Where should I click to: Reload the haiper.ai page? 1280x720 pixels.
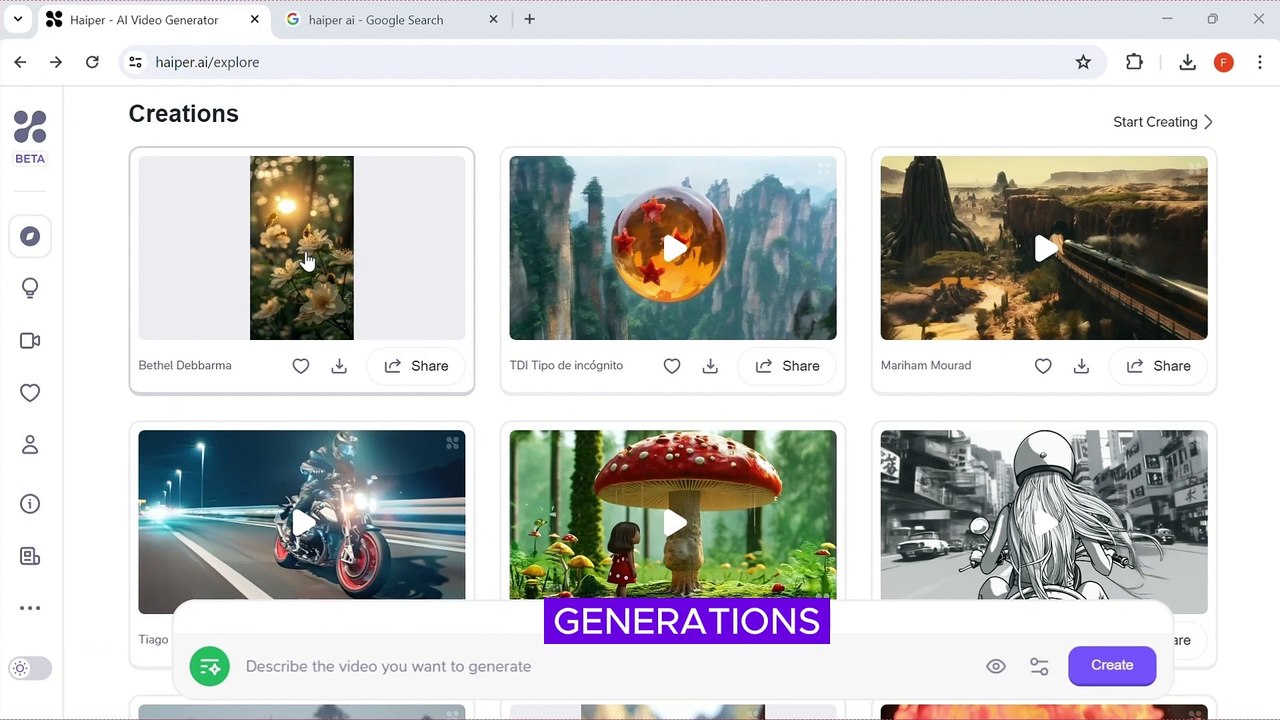92,62
